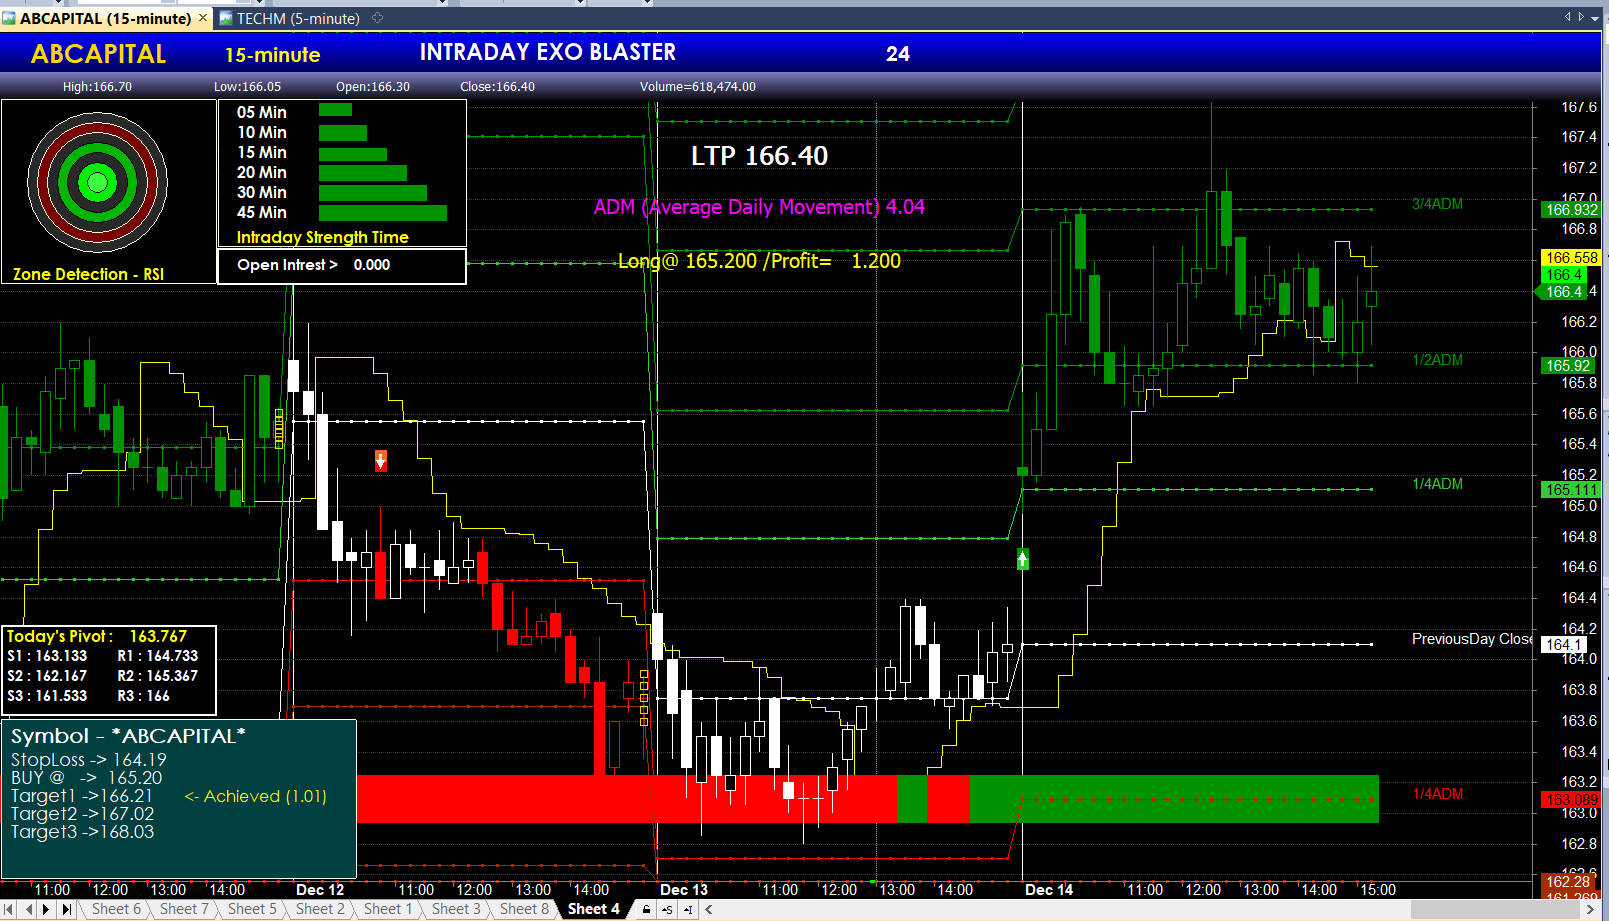Click the High:166.70 readout
This screenshot has width=1609, height=921.
point(97,87)
